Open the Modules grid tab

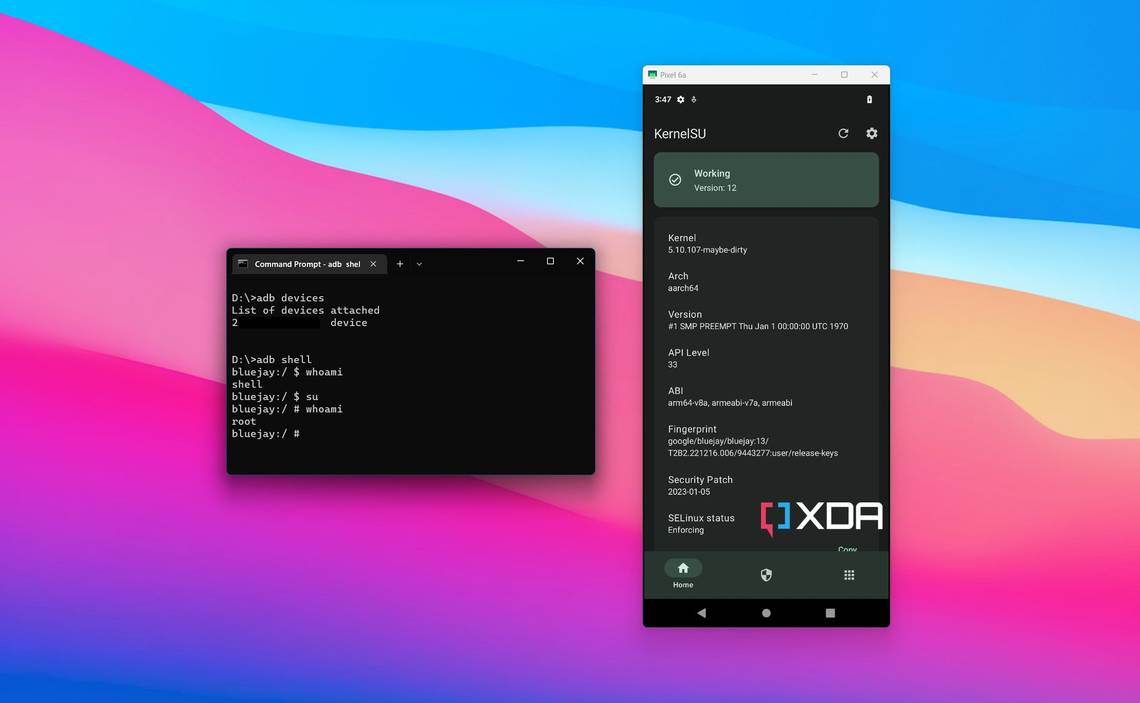click(x=848, y=575)
